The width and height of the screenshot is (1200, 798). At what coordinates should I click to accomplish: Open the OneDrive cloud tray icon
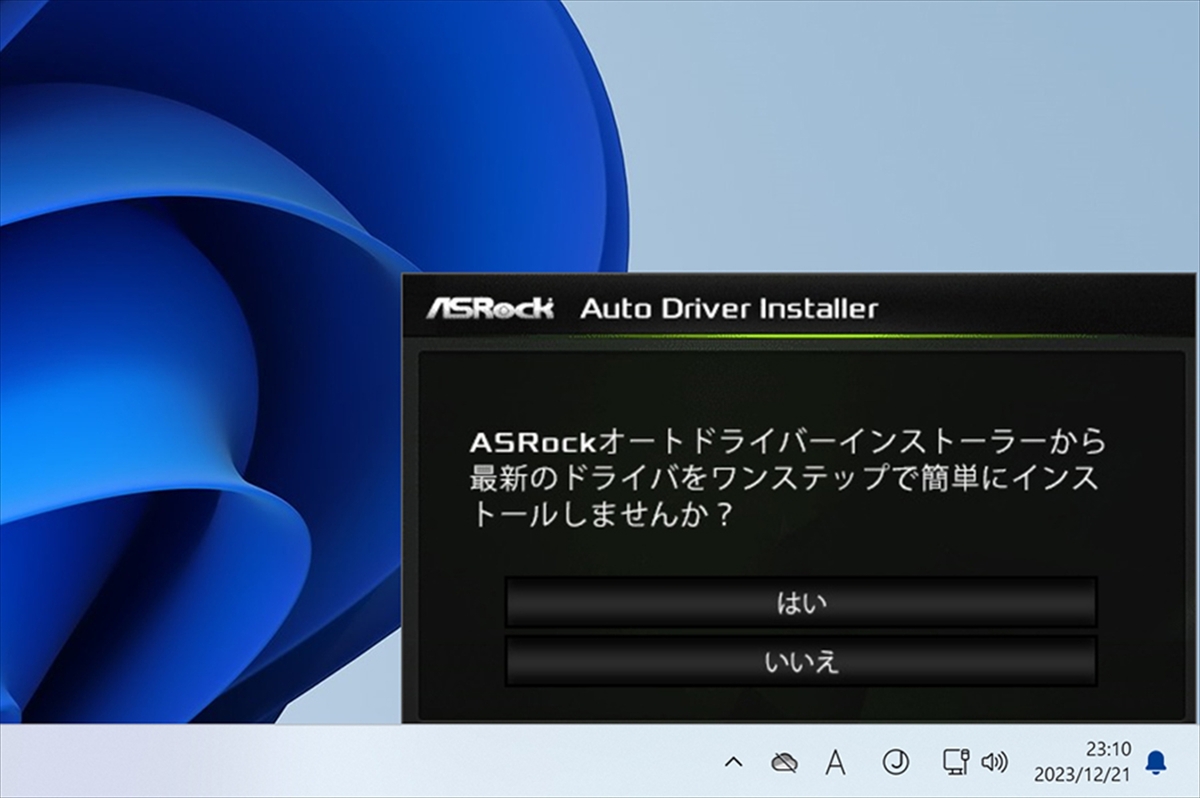coord(783,763)
